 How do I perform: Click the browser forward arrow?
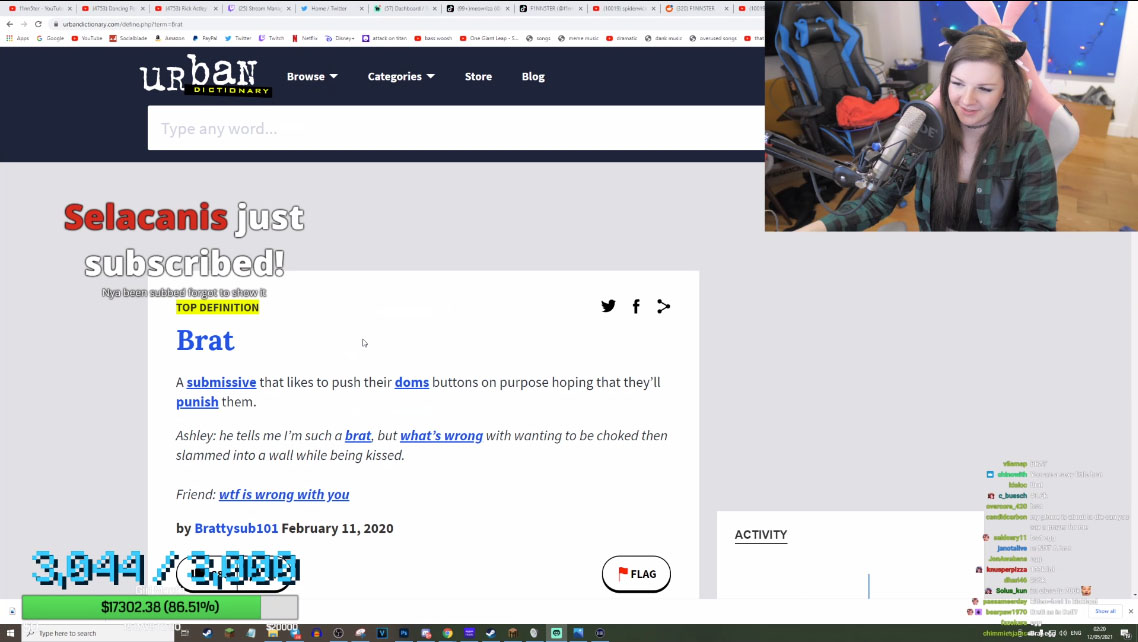[x=24, y=24]
